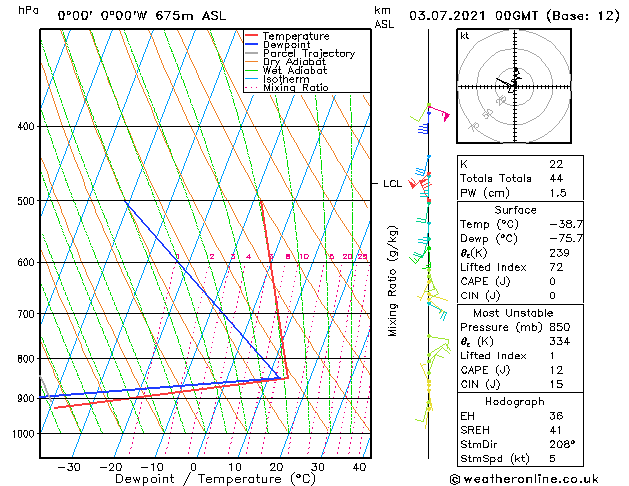This screenshot has height=486, width=629.
Task: Click the 800 hPa pressure label
Action: 26,358
